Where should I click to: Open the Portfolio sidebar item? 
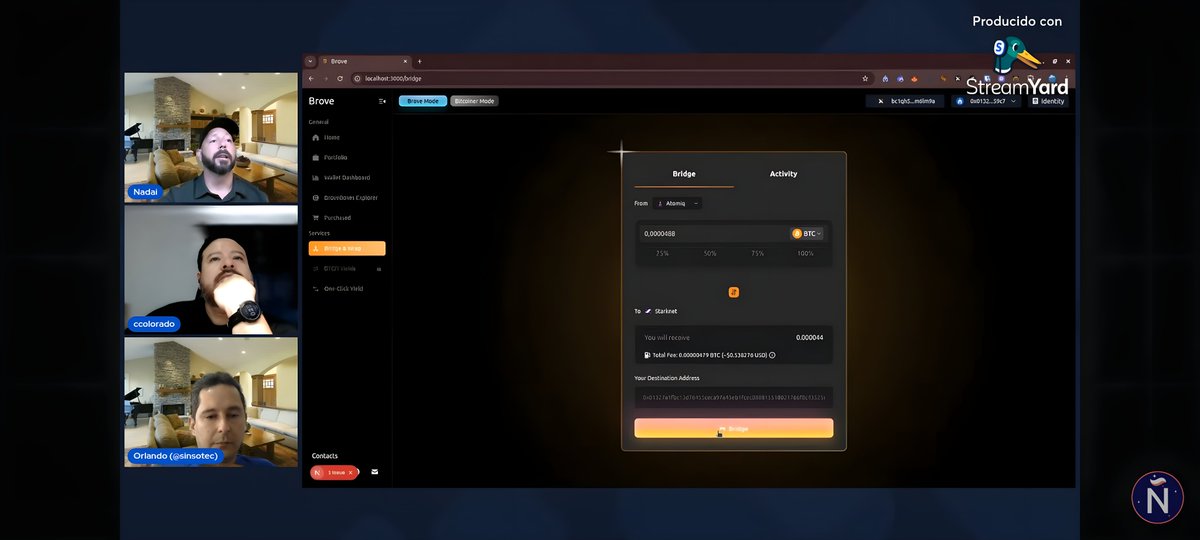click(x=347, y=157)
